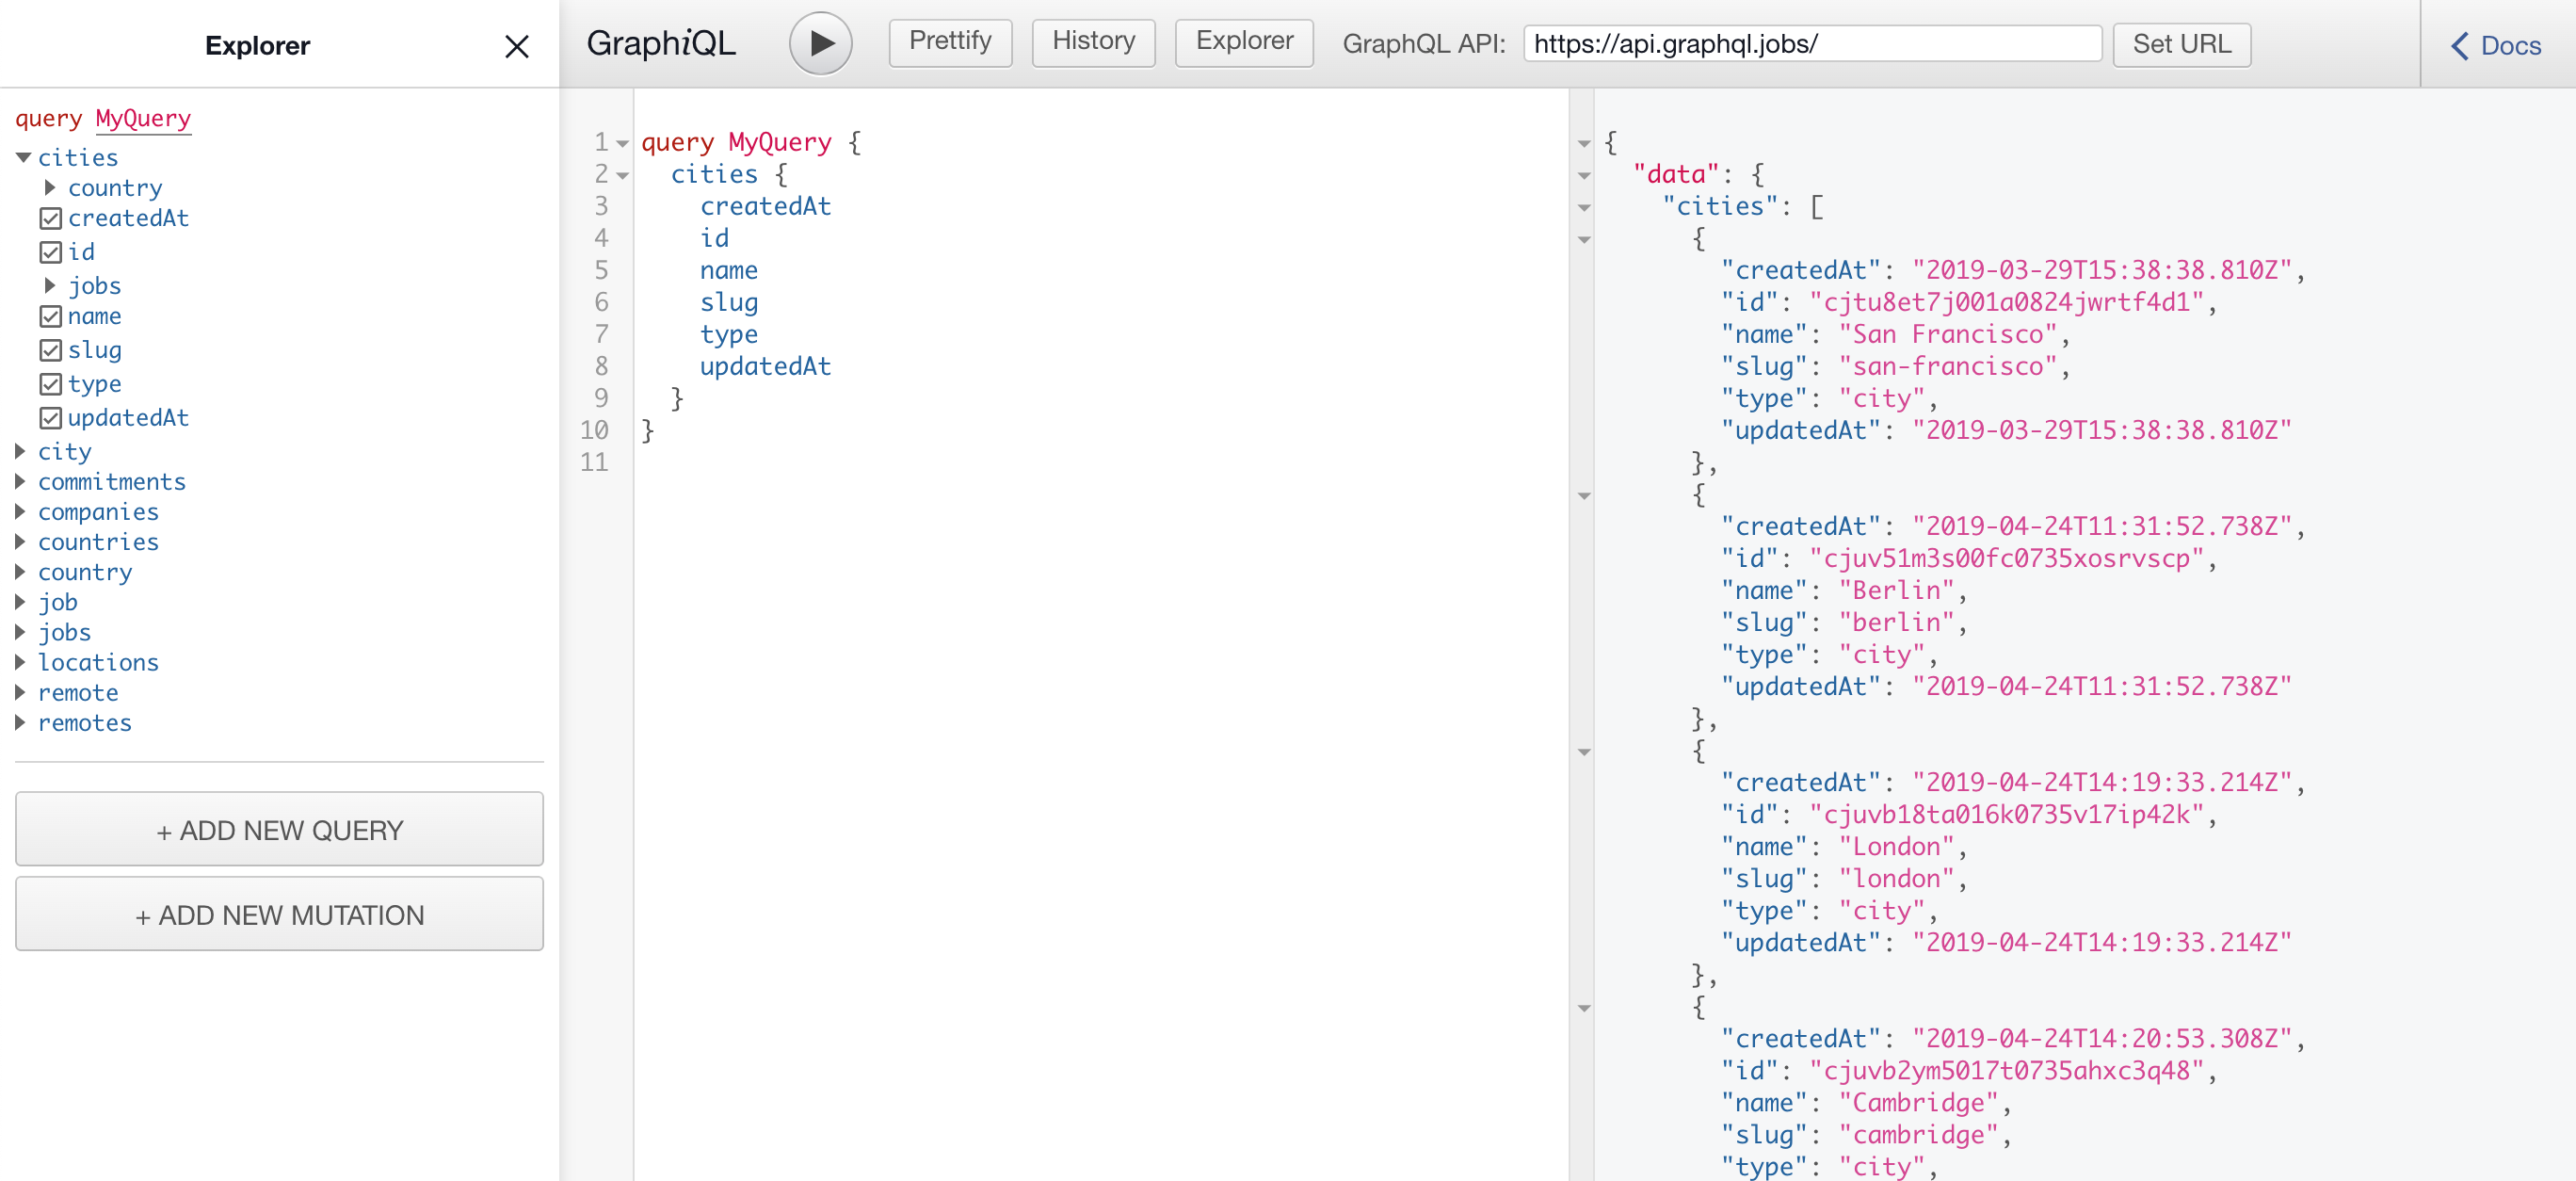Expand the jobs field under cities
Viewport: 2576px width, 1181px height.
tap(50, 286)
